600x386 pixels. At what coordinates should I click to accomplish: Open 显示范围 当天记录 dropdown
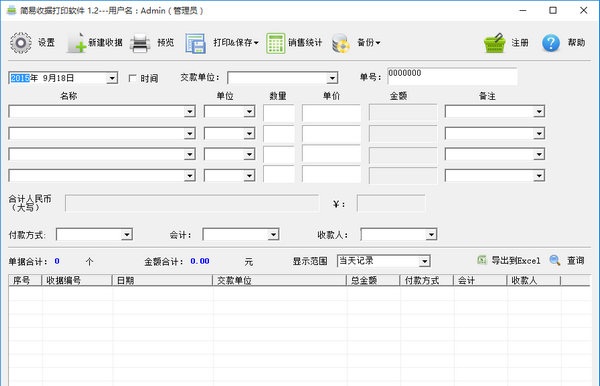point(424,261)
